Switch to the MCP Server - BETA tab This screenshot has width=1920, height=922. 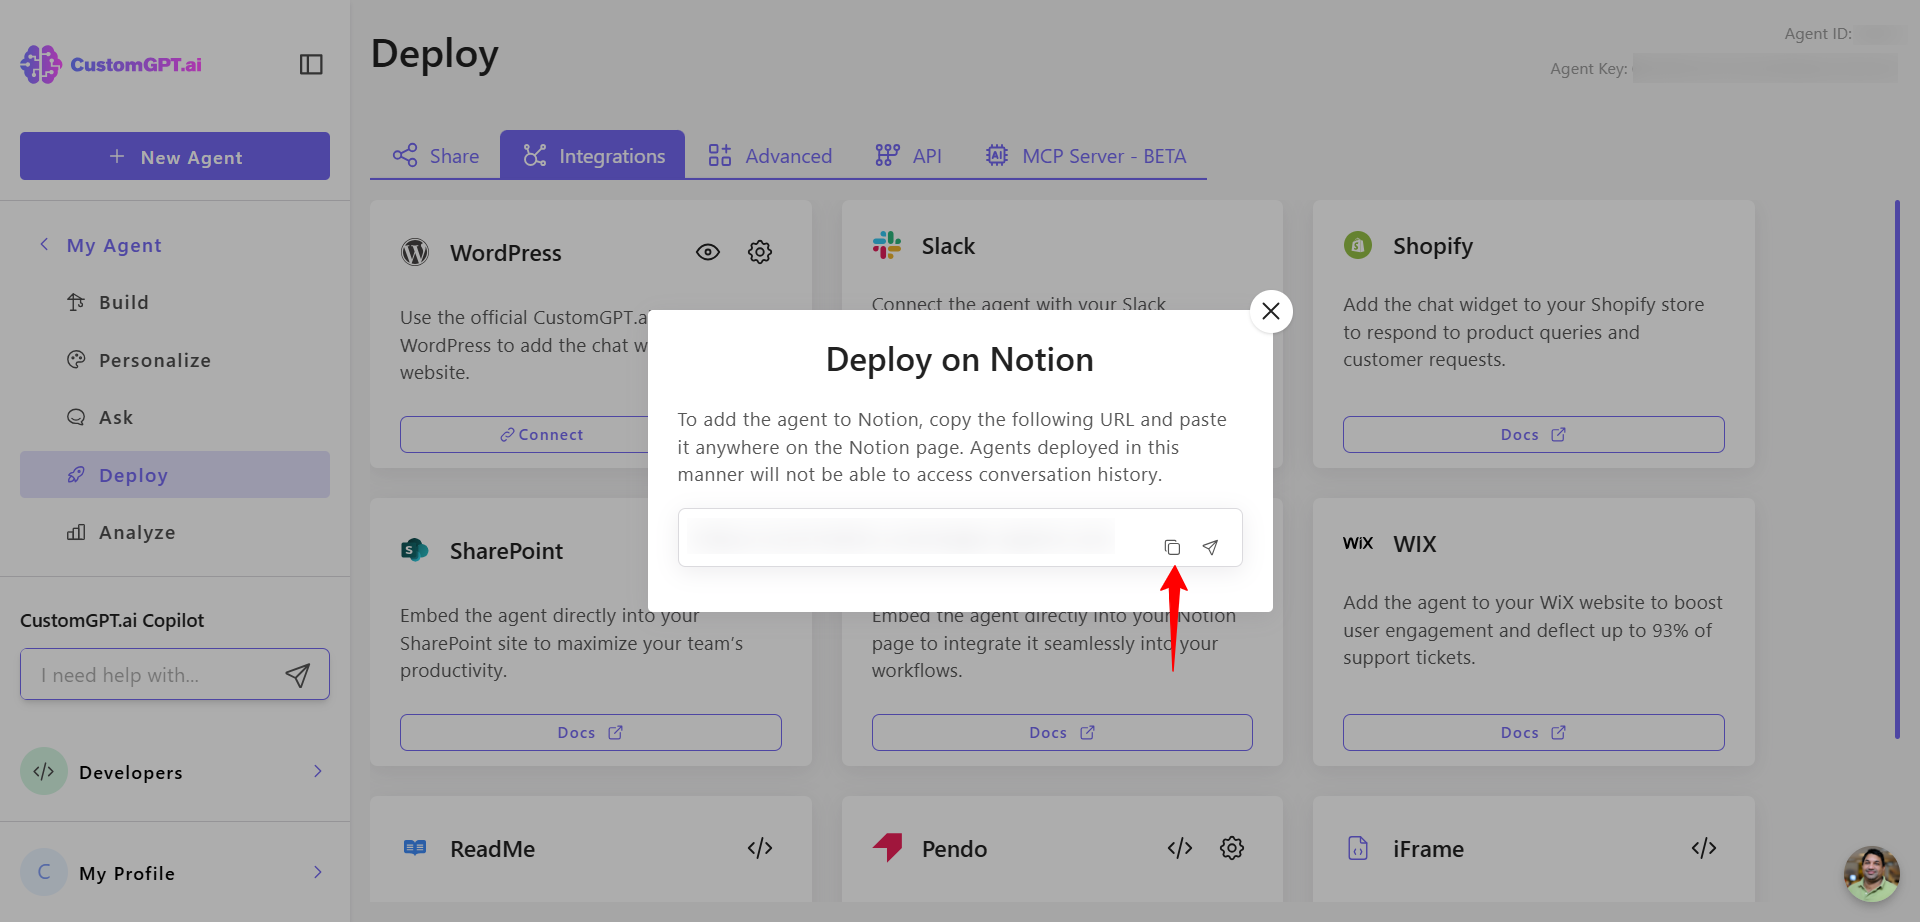click(1085, 156)
